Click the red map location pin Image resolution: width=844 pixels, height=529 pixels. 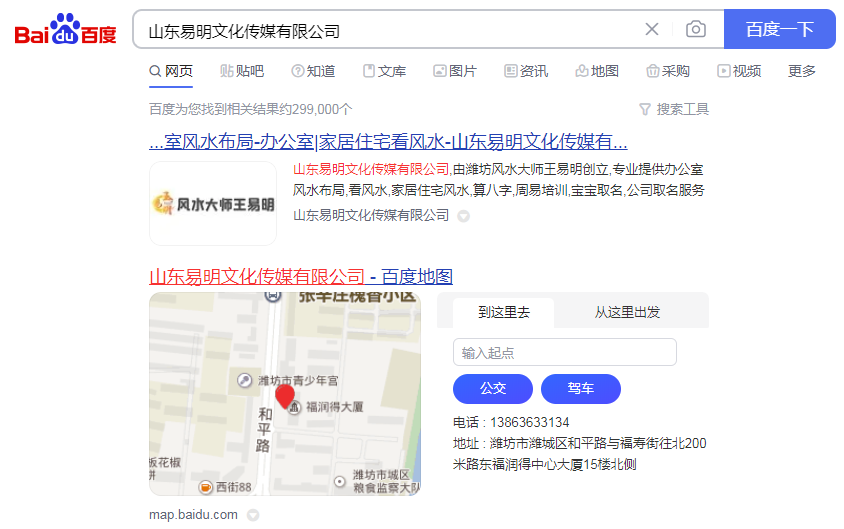coord(285,397)
